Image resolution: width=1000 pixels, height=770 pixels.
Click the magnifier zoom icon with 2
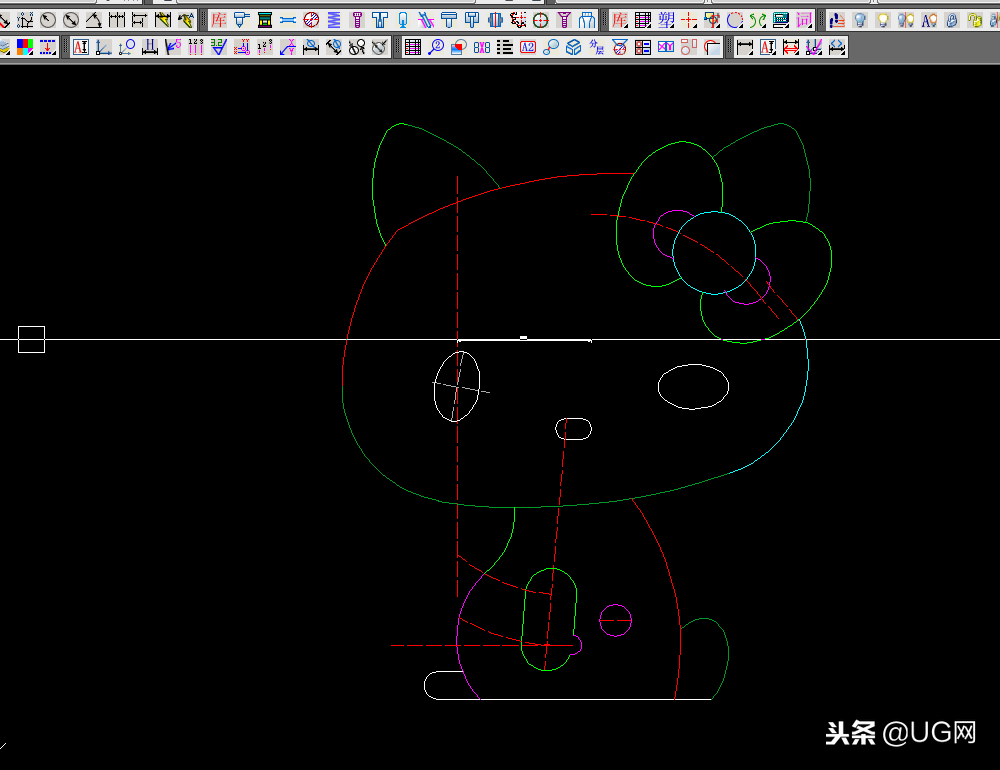pyautogui.click(x=436, y=47)
